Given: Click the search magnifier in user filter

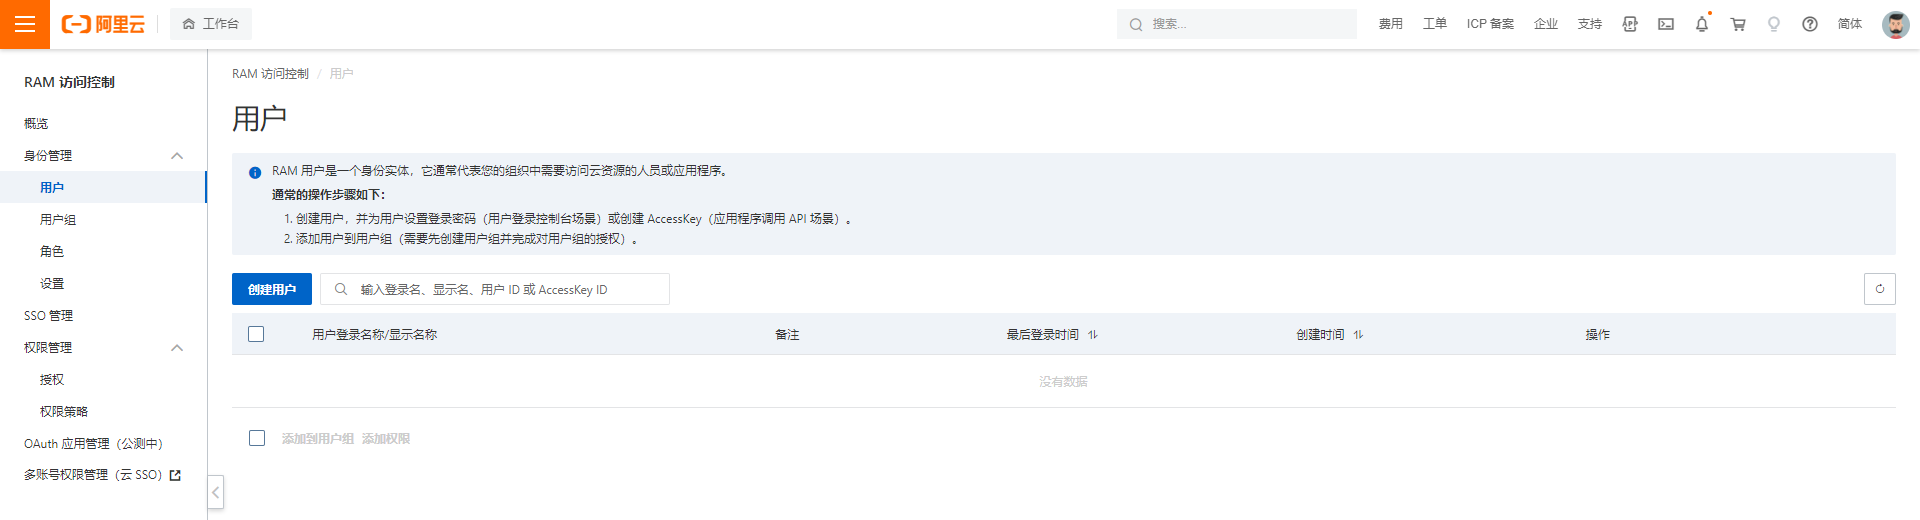Looking at the screenshot, I should coord(341,289).
